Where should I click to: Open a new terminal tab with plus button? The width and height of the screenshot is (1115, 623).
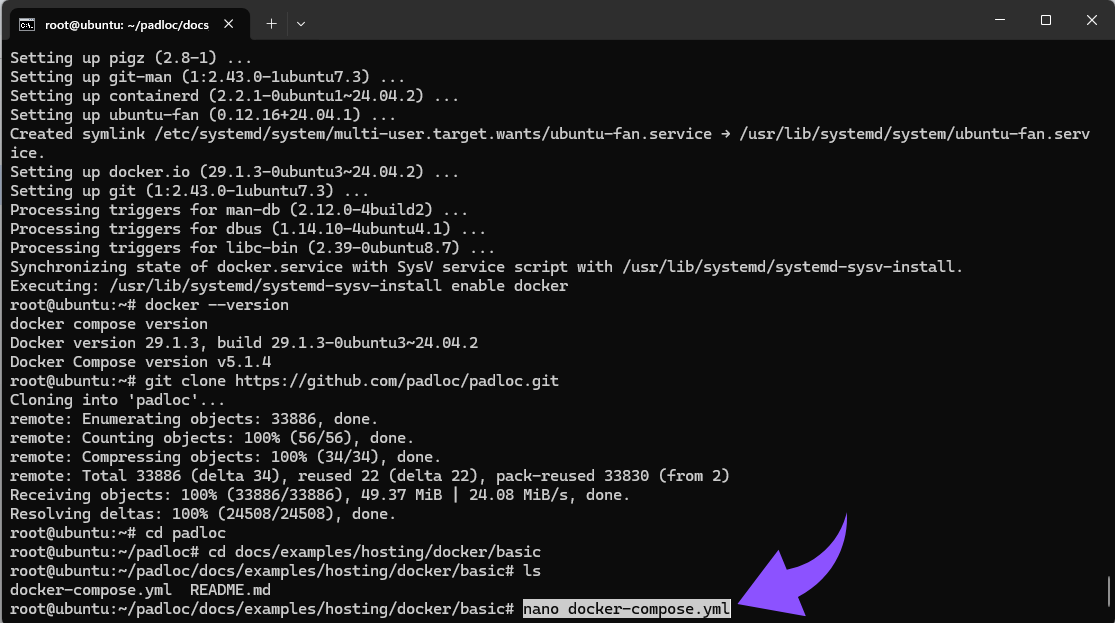(271, 24)
